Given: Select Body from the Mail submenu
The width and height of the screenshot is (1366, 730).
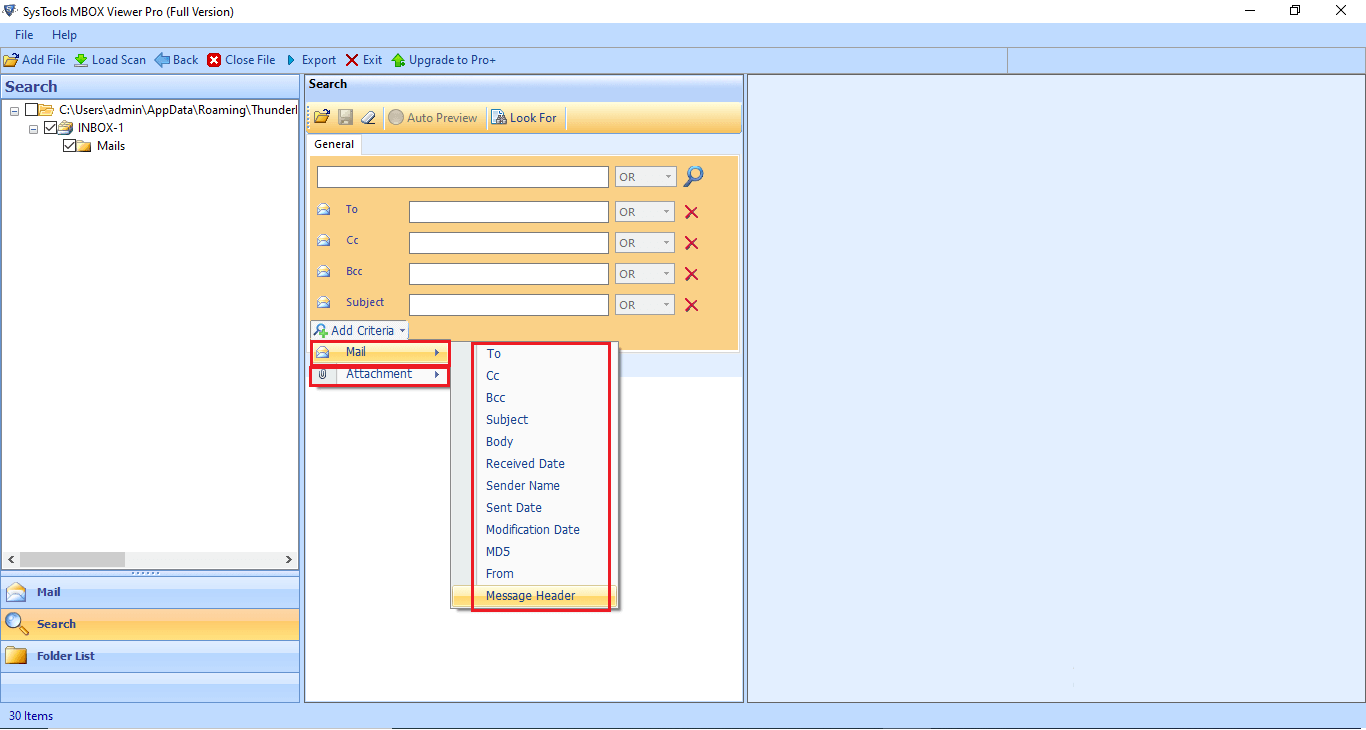Looking at the screenshot, I should coord(500,442).
